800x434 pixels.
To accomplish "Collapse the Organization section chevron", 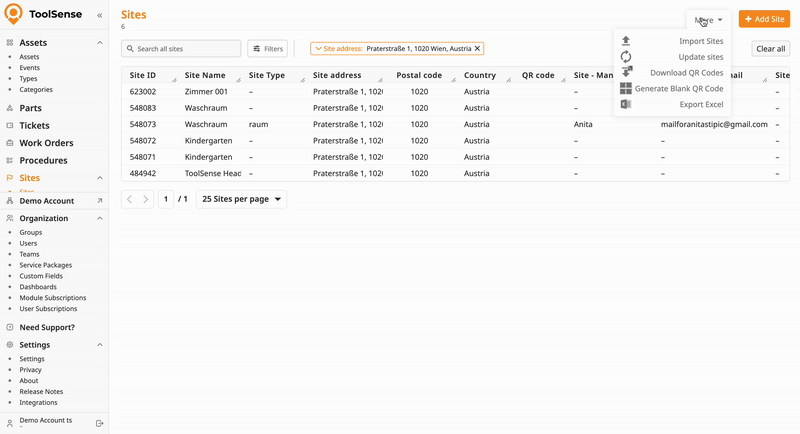I will pos(99,218).
